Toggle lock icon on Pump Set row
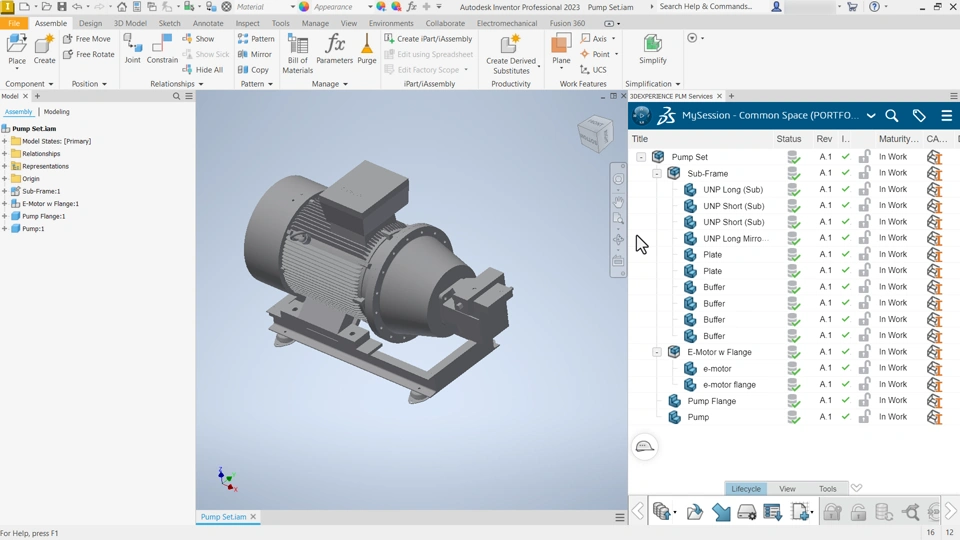Screen dimensions: 960x540 (864, 157)
